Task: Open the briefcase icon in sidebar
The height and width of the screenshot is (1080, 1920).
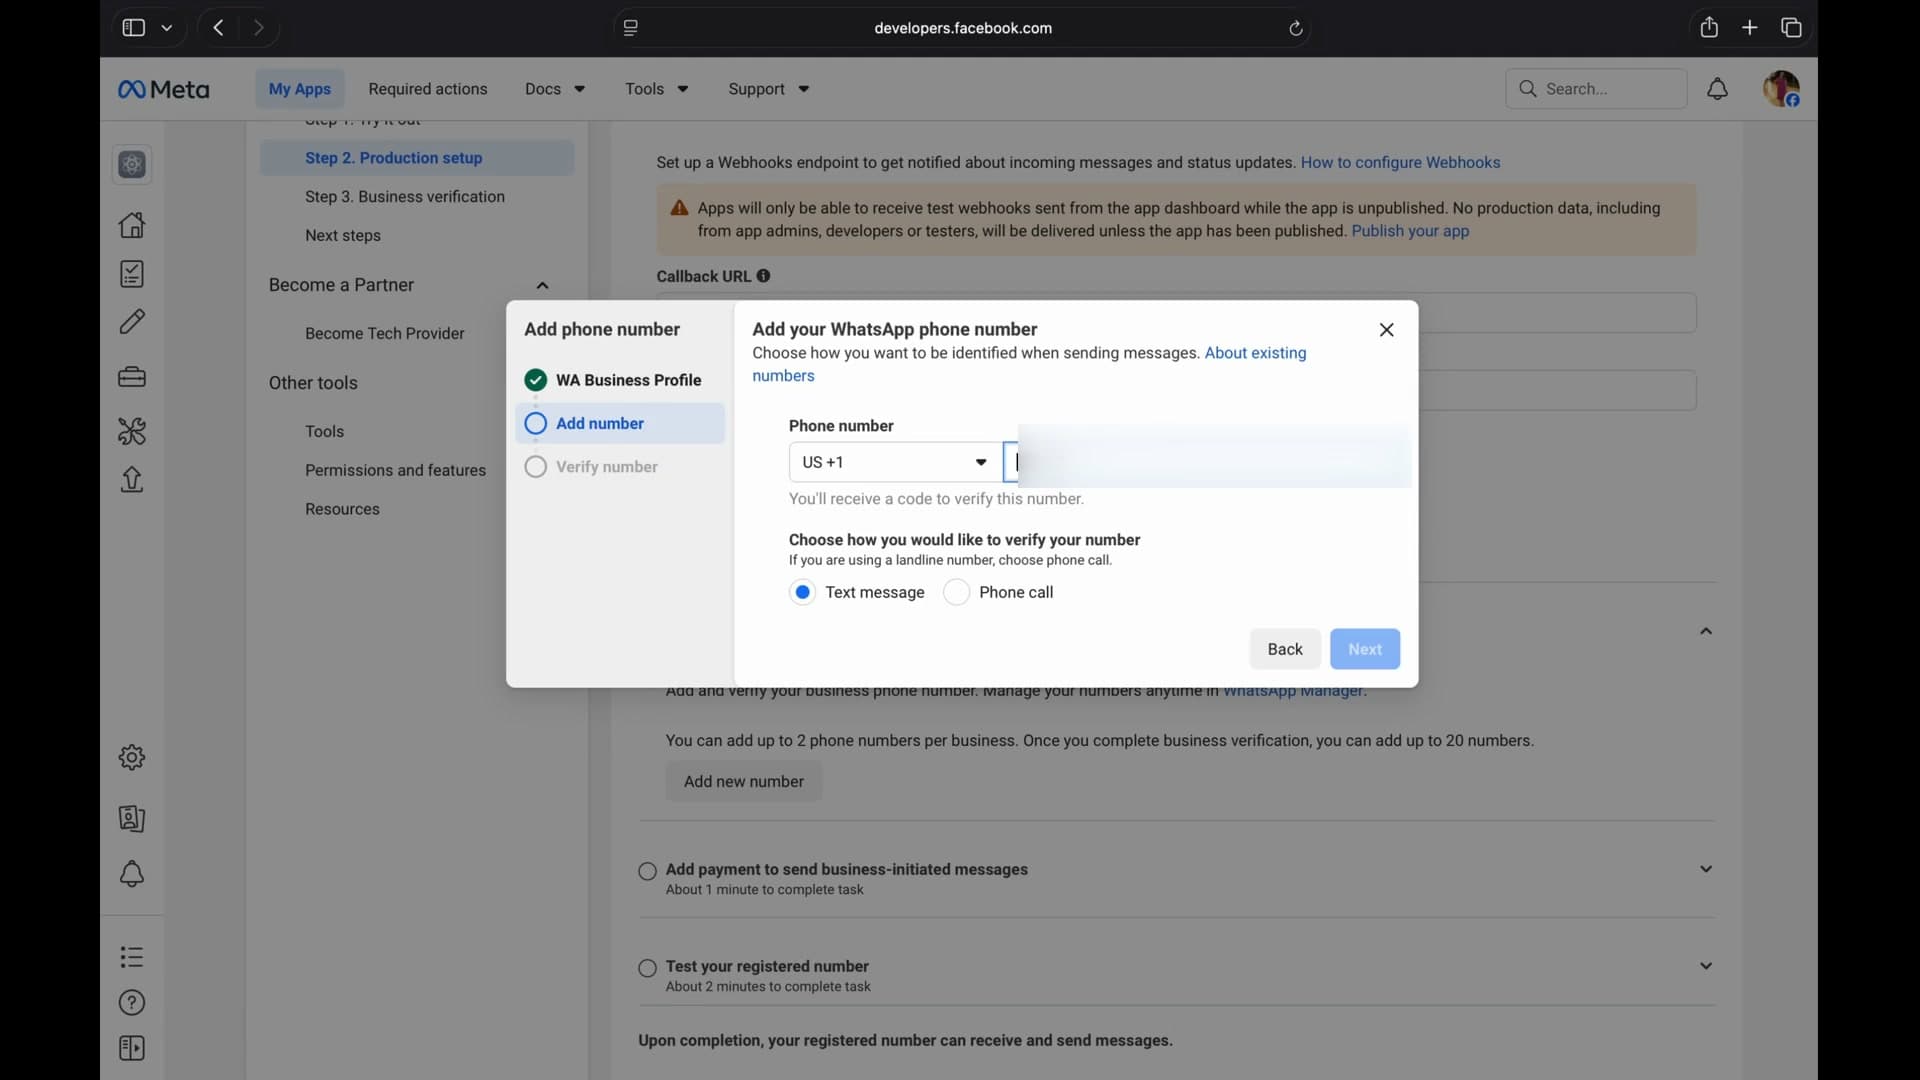Action: [x=132, y=377]
